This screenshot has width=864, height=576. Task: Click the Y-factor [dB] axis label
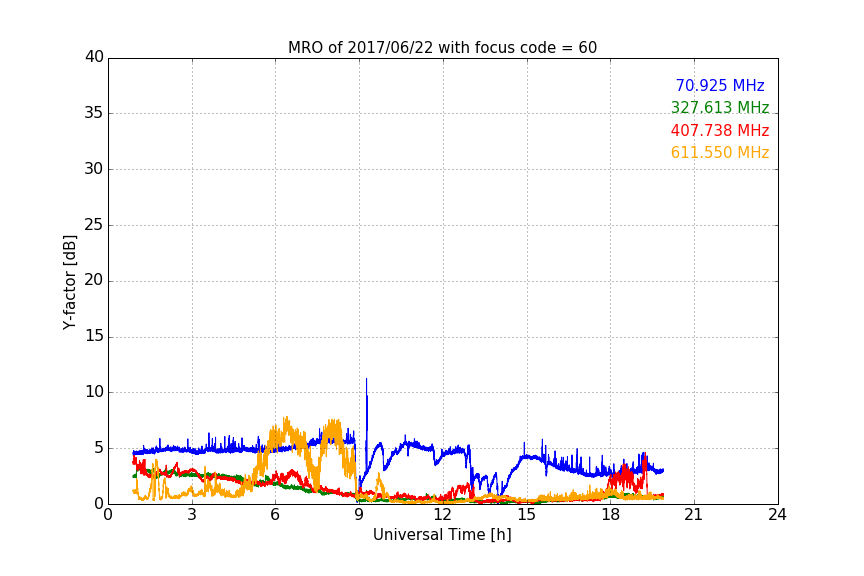(x=69, y=282)
